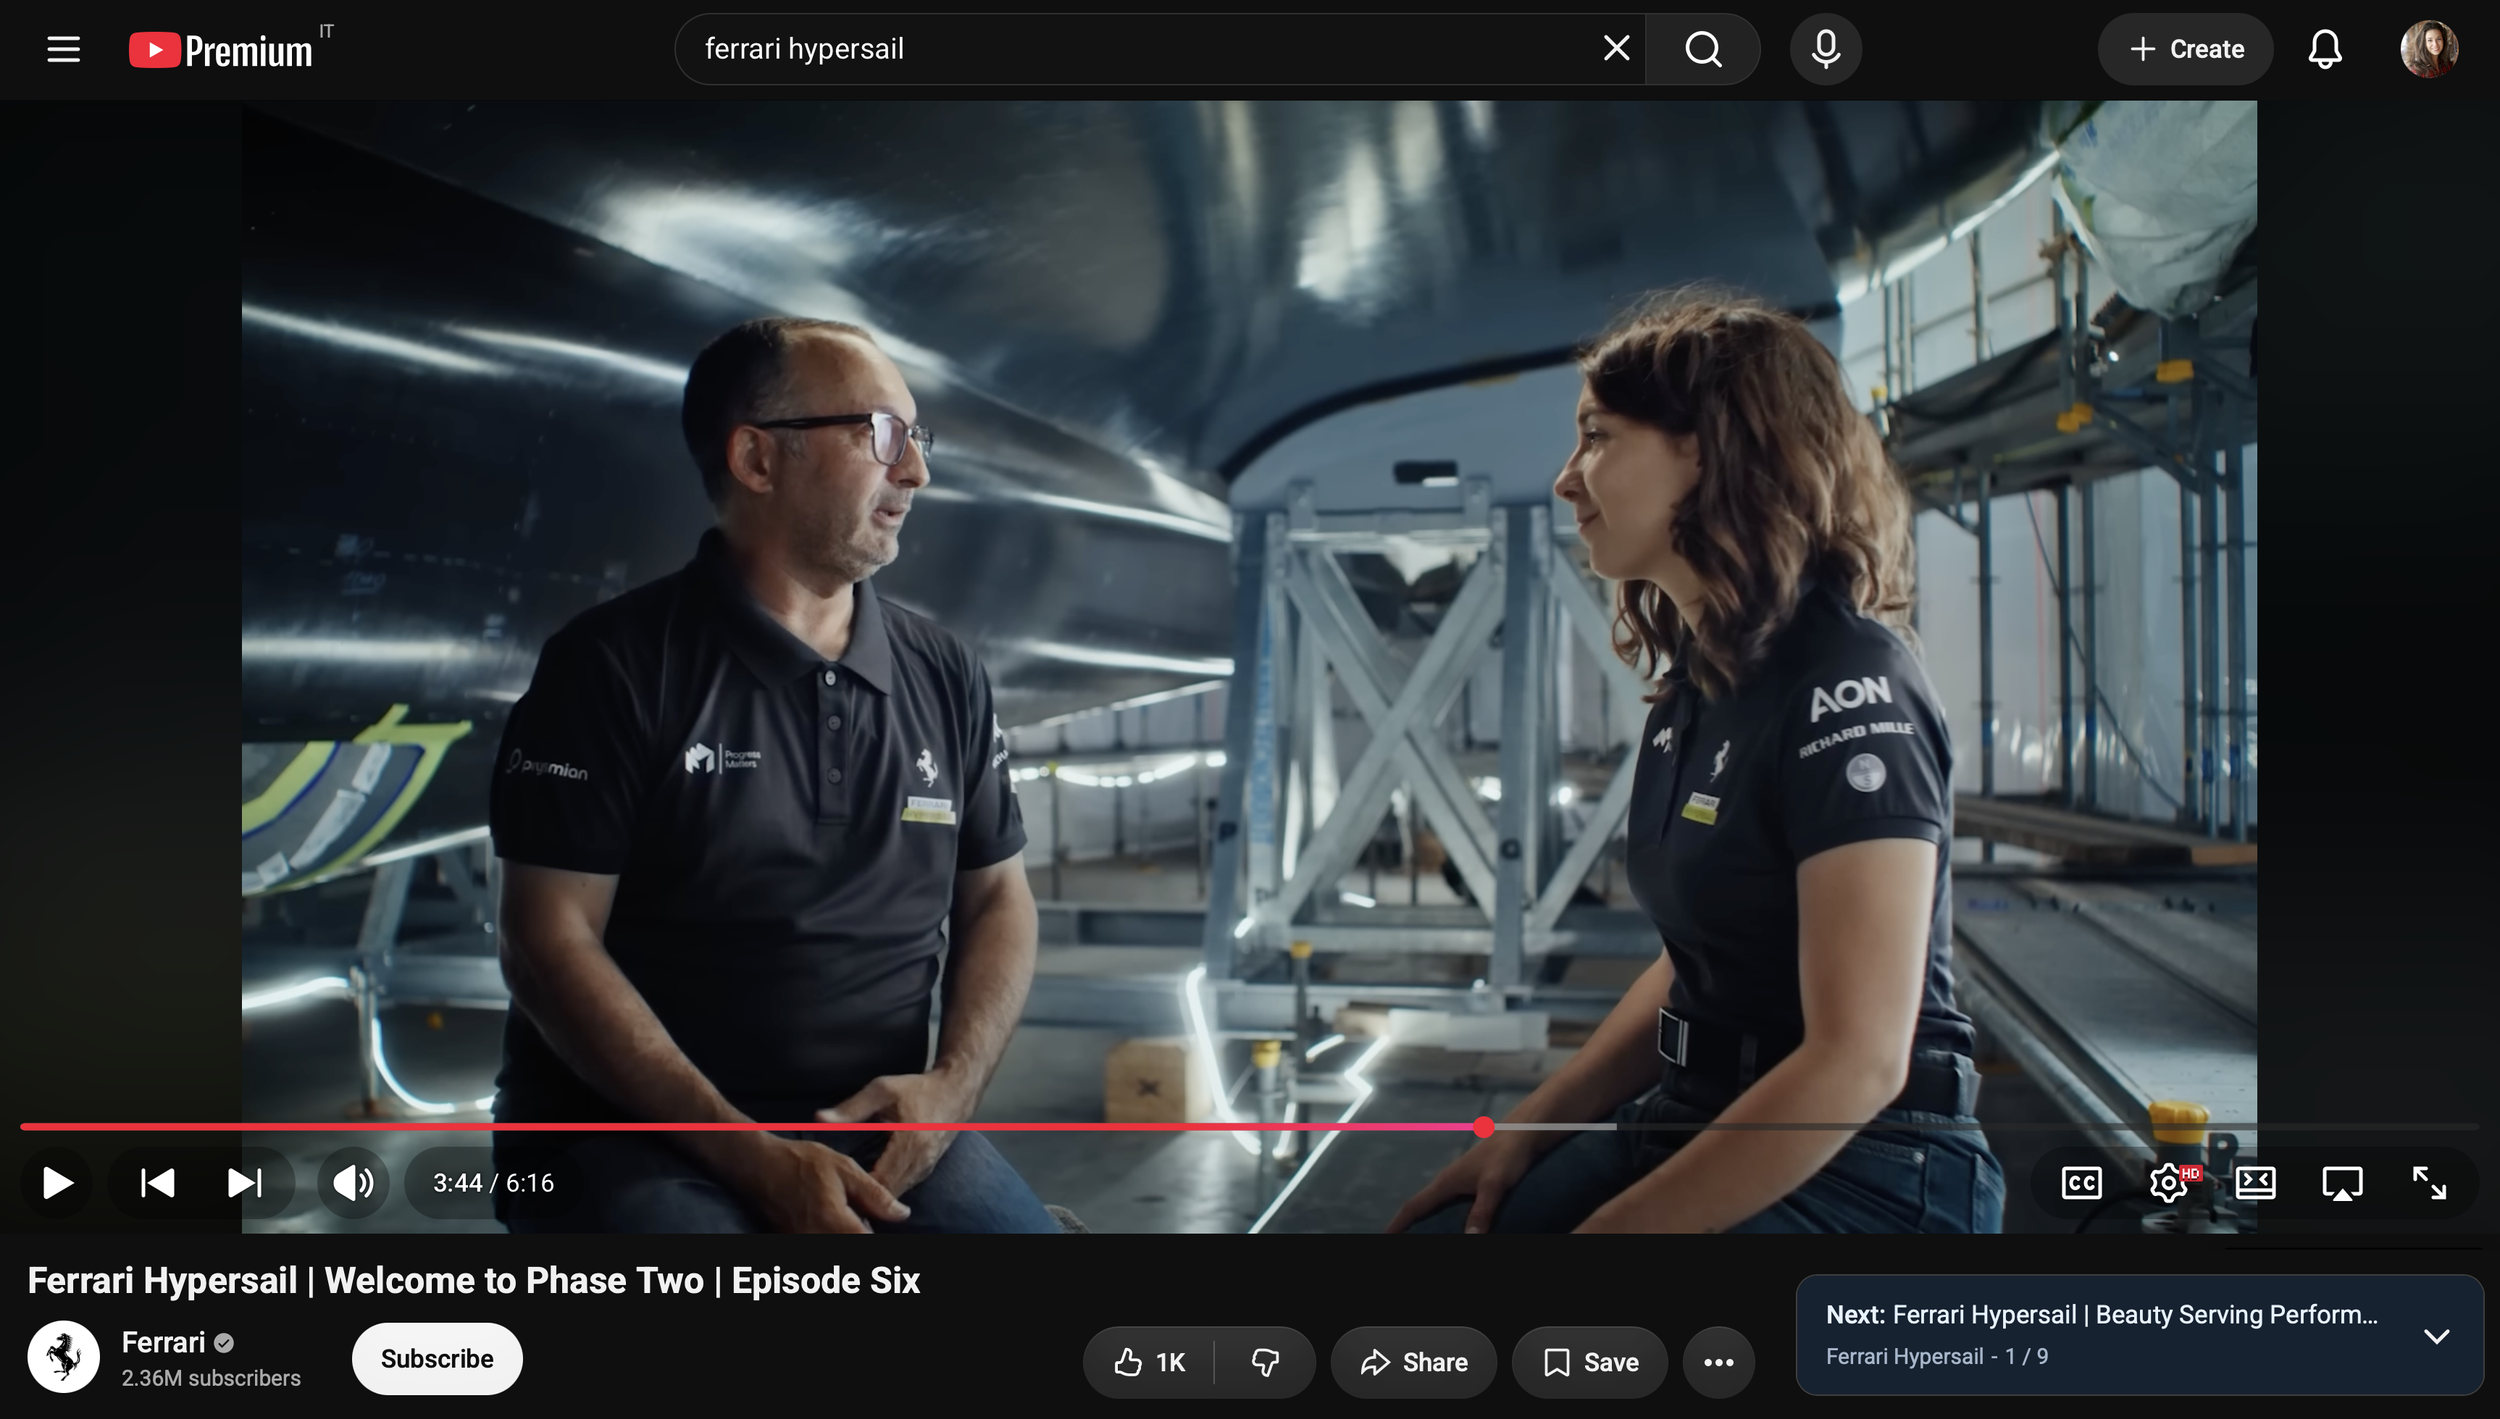Clear the search text with X
Image resolution: width=2500 pixels, height=1419 pixels.
click(1616, 48)
